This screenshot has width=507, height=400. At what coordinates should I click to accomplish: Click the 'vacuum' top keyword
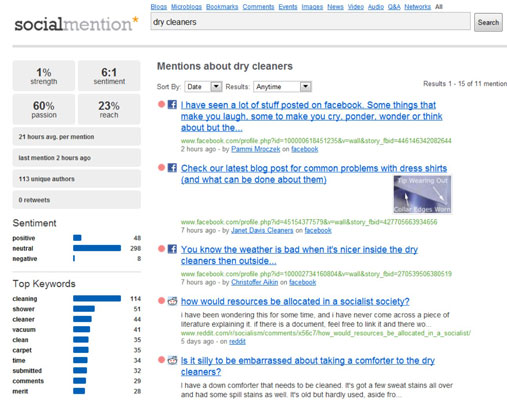[x=24, y=330]
